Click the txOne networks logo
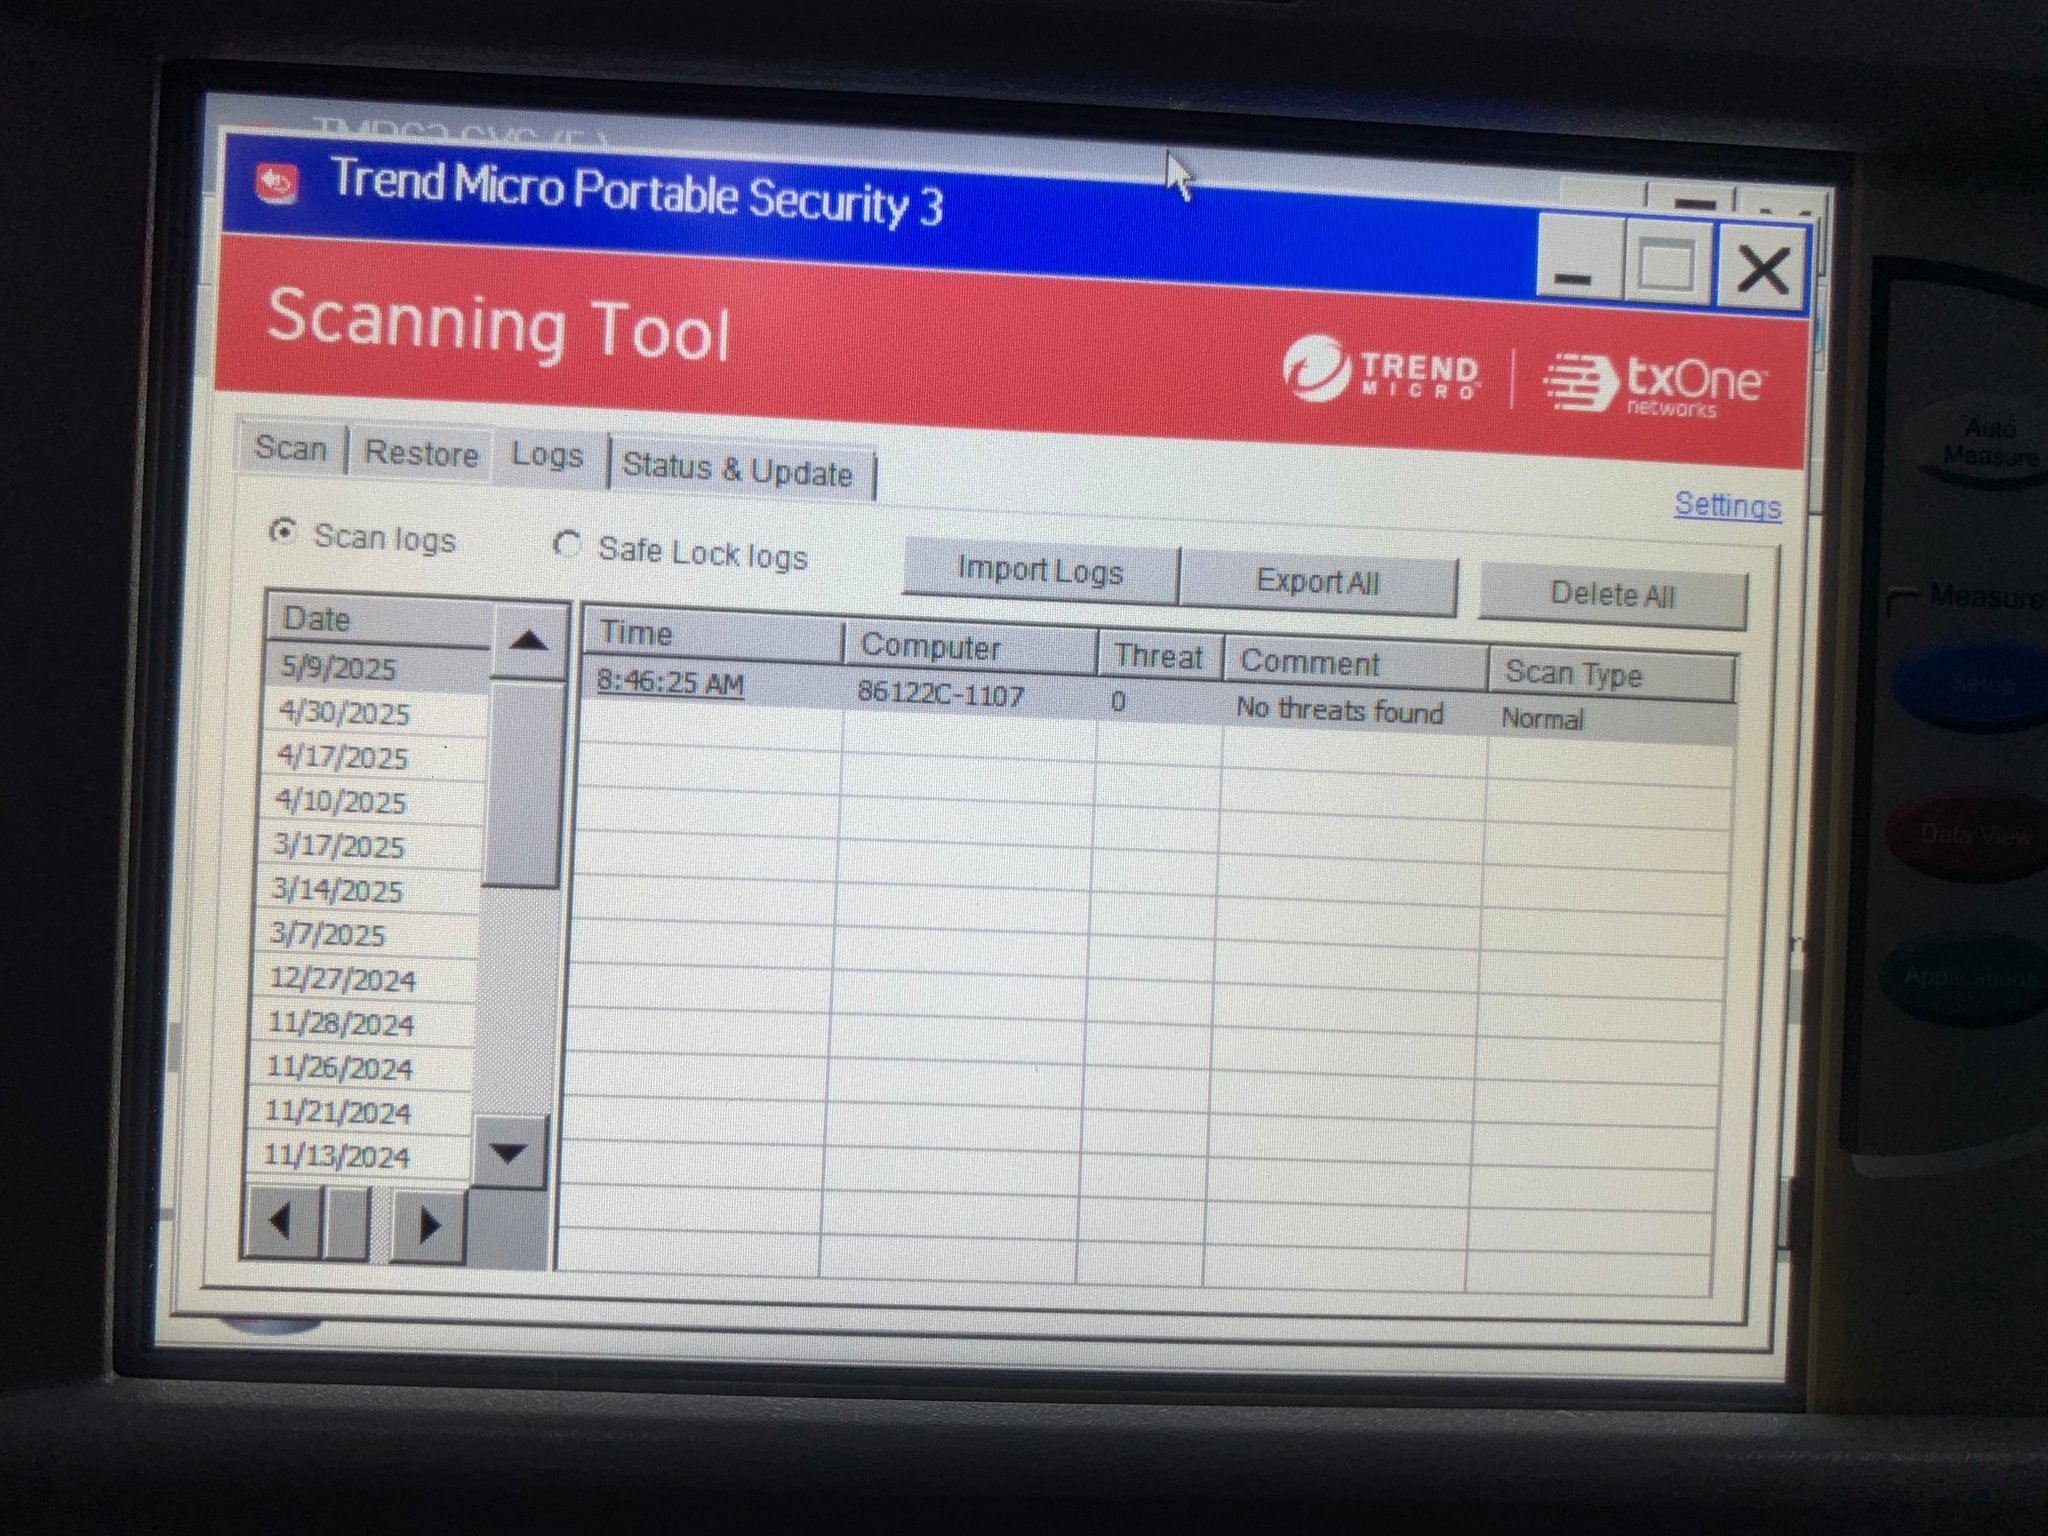2048x1536 pixels. point(1653,383)
